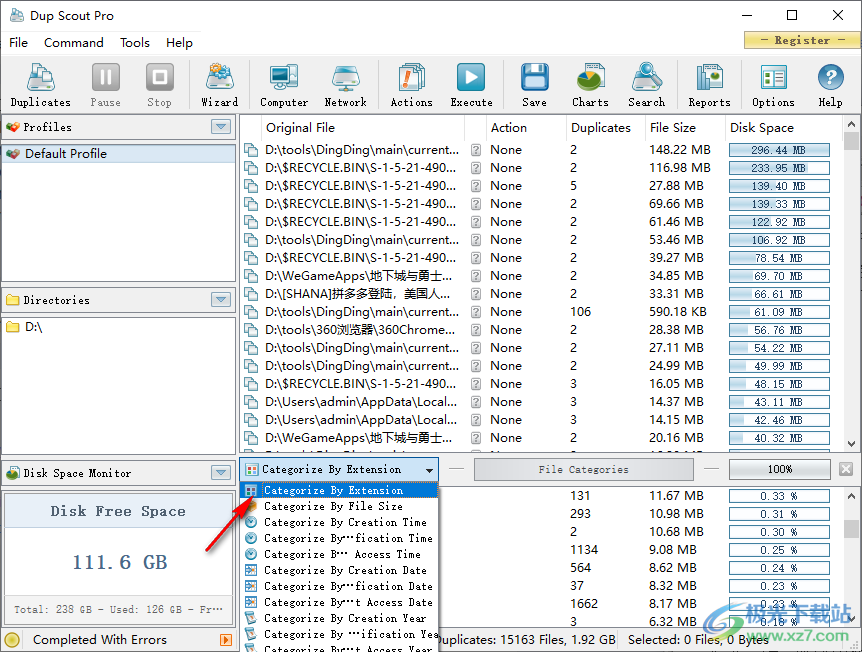862x652 pixels.
Task: Click the file icon in the 34.85 MB row
Action: (x=251, y=276)
